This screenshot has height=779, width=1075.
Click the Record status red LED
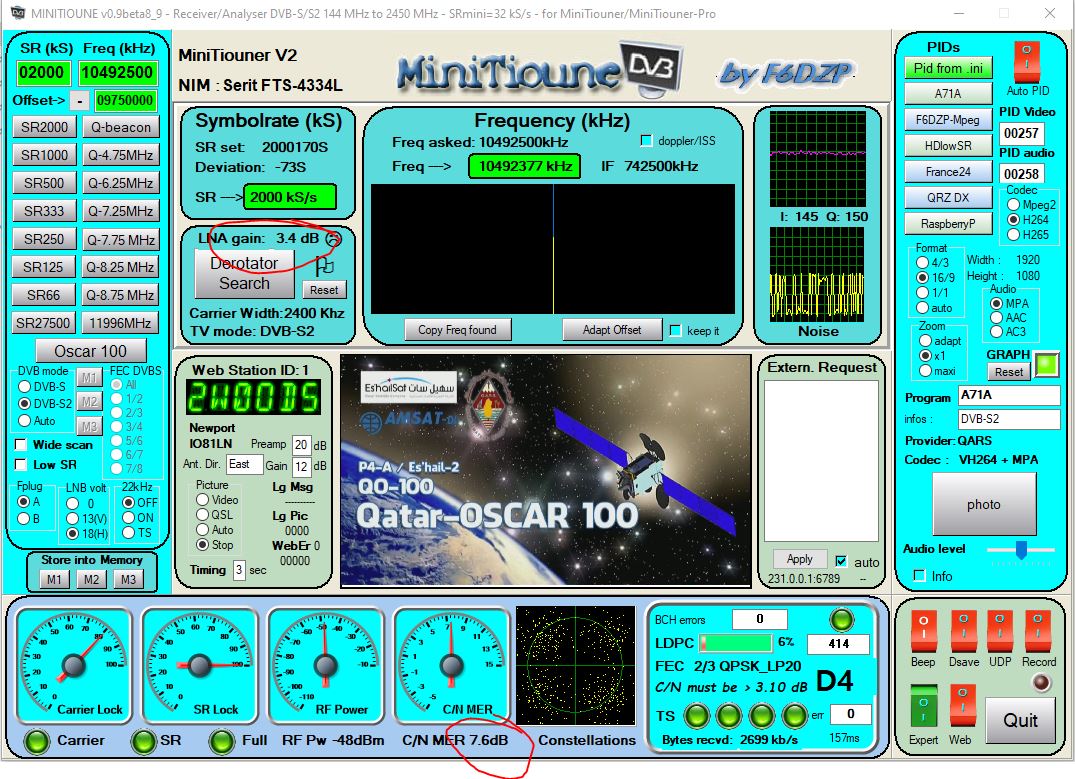tap(1041, 682)
